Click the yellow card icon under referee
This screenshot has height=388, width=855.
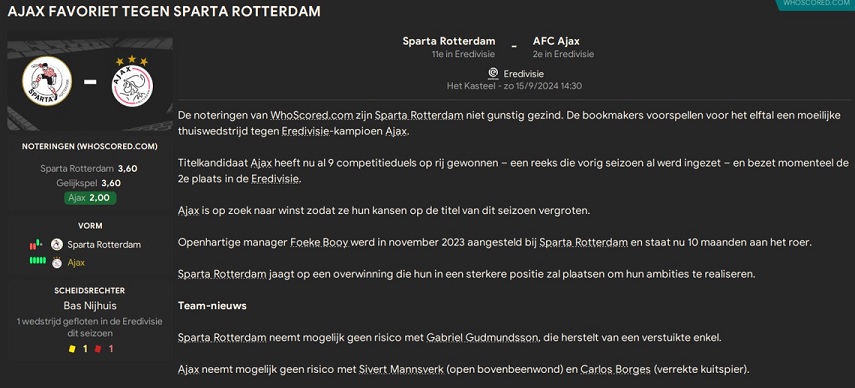point(71,349)
